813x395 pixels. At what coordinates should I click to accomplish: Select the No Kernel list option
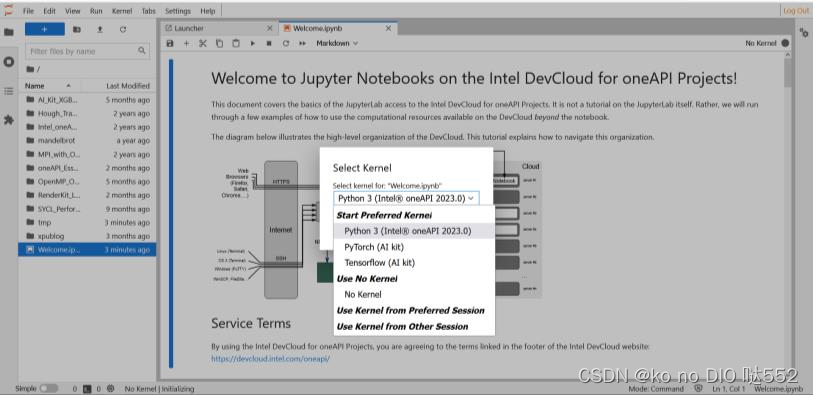(414, 294)
